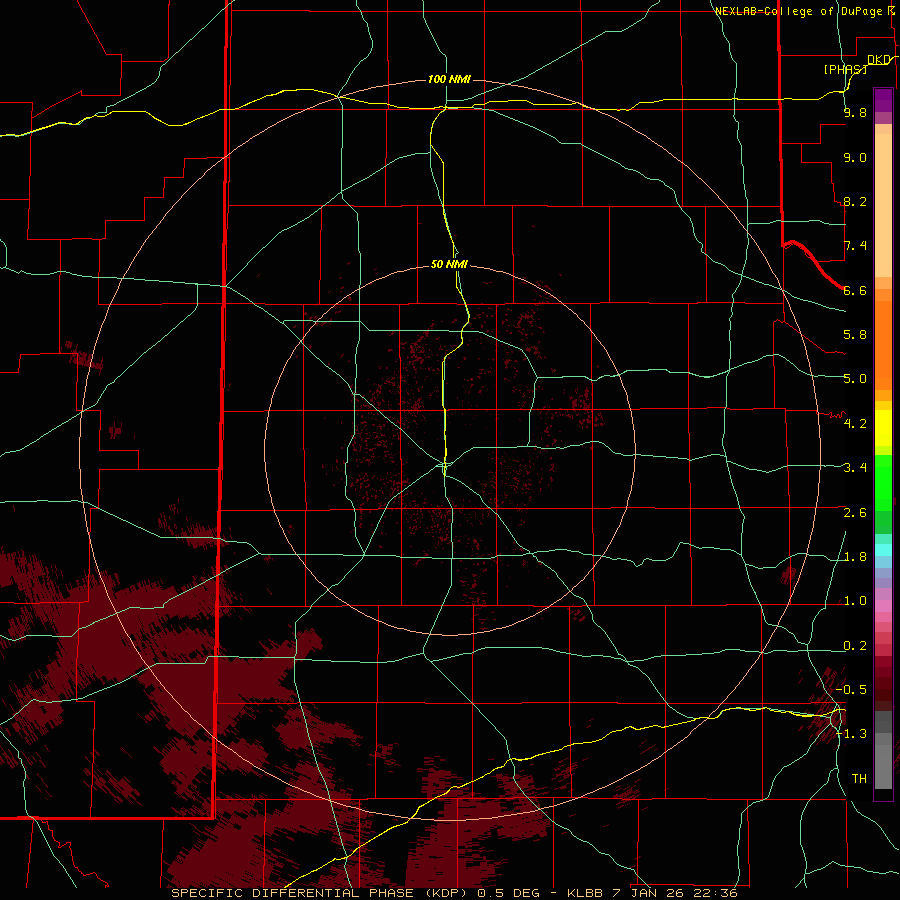Click the 5.8 color scale value

(855, 335)
